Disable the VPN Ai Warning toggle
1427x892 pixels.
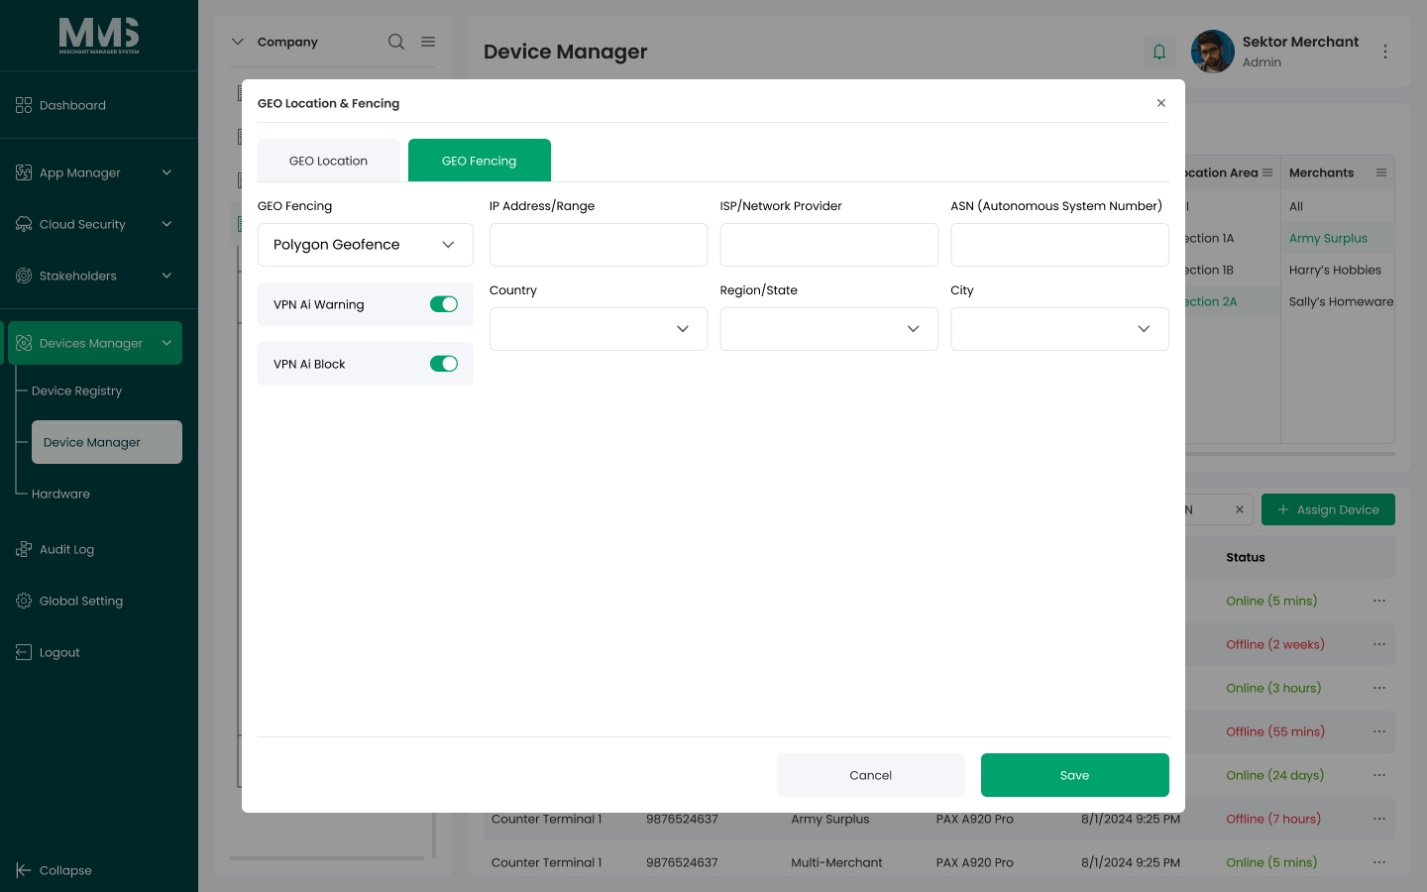444,304
